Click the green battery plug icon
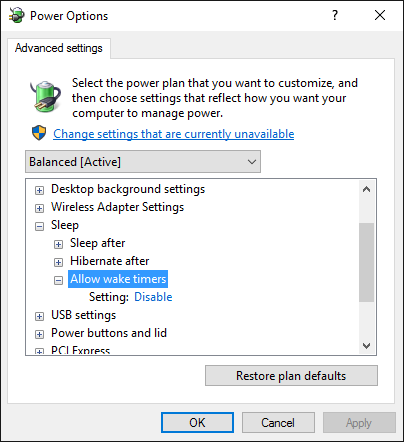The width and height of the screenshot is (404, 442). coord(45,96)
